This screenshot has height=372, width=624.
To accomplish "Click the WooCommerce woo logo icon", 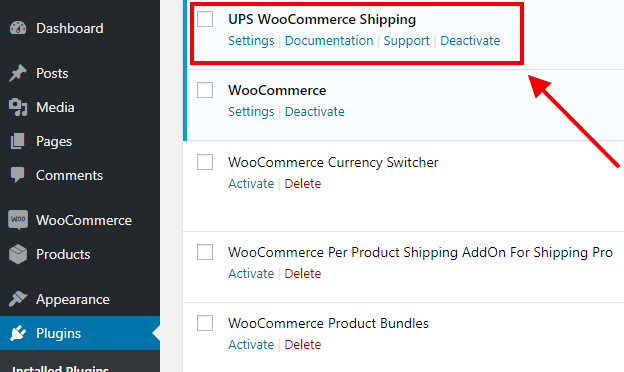I will [18, 220].
